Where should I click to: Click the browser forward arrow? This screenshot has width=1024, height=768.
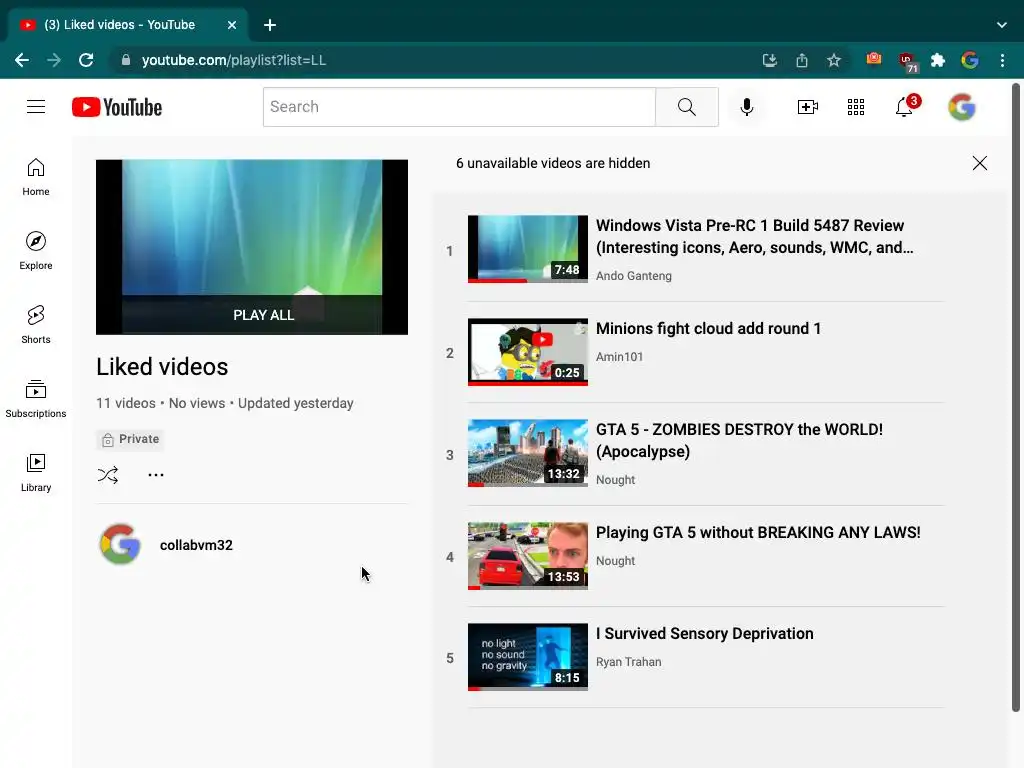pos(54,60)
